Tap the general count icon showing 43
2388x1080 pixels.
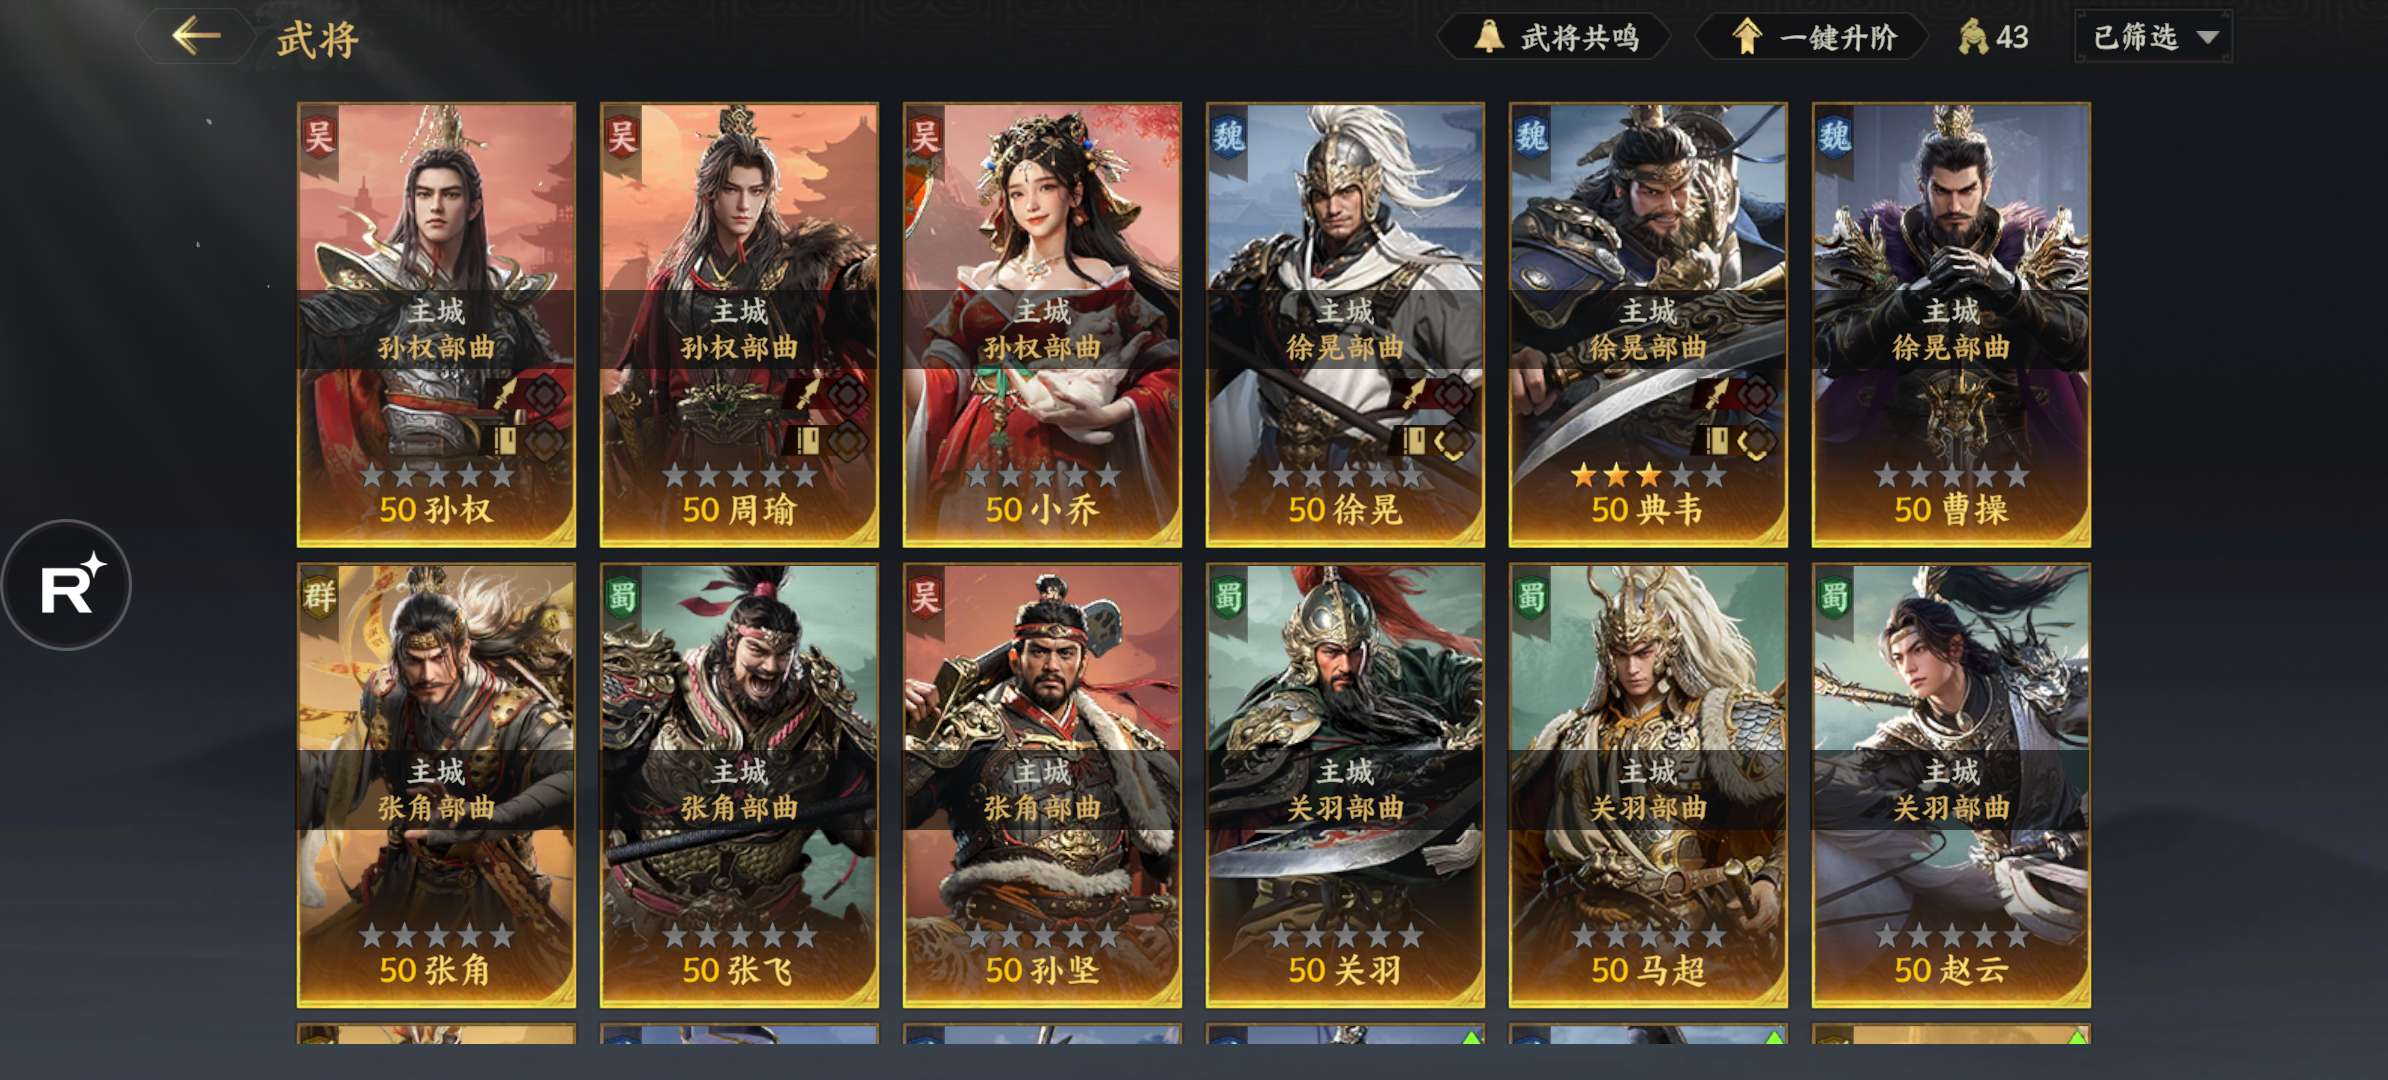coord(1972,37)
